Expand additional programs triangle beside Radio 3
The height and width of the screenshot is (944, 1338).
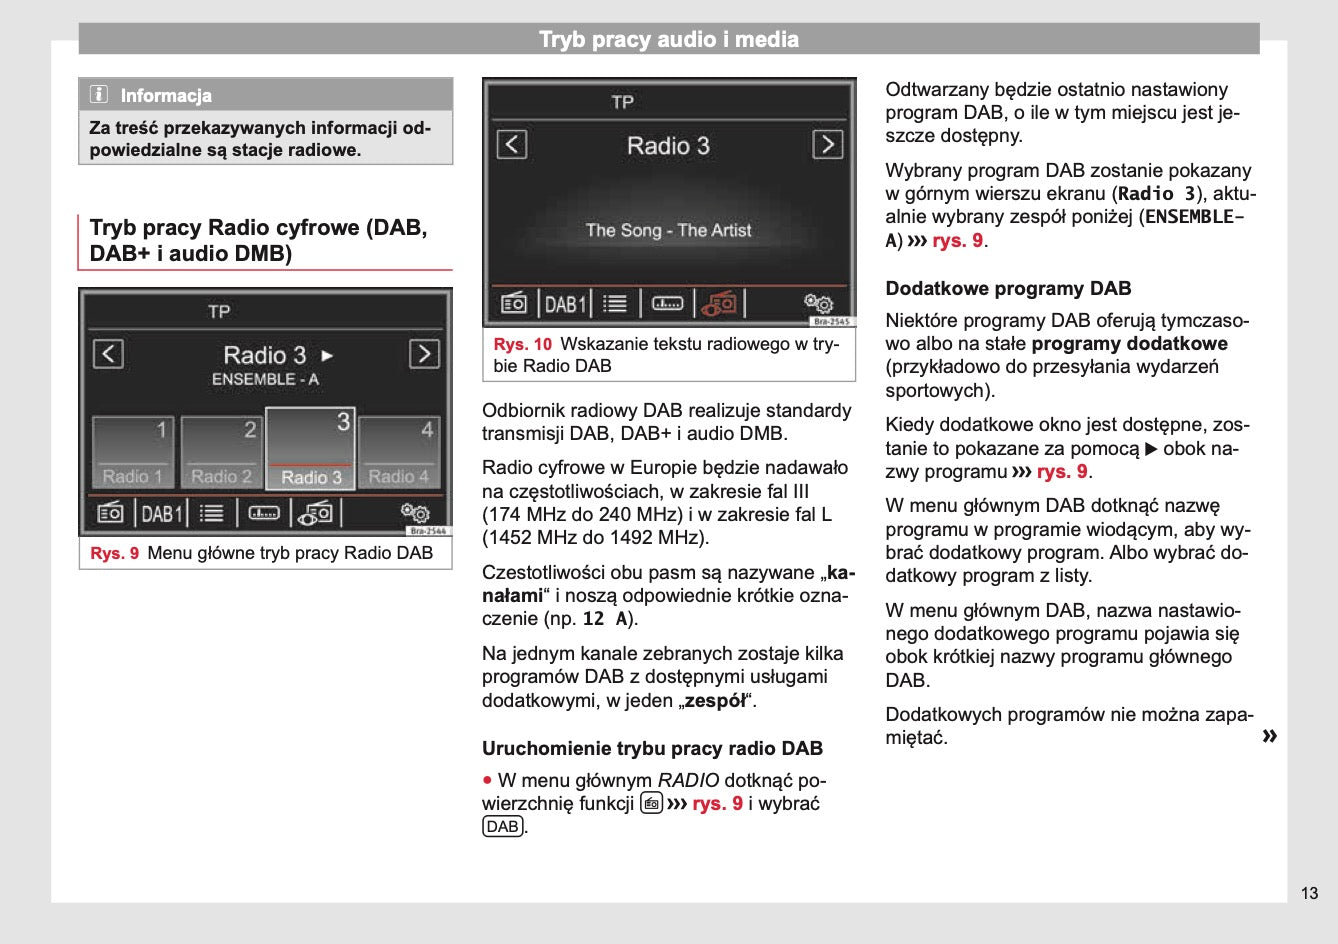(327, 356)
